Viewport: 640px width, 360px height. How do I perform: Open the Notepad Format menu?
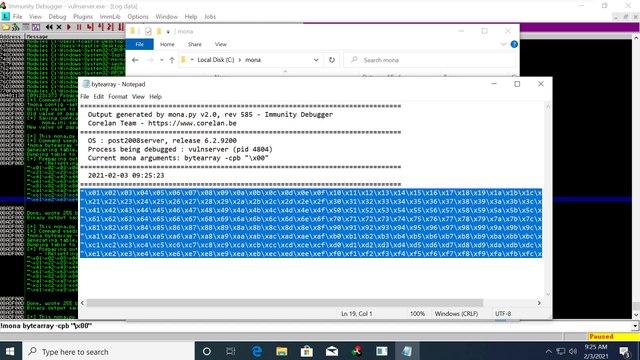[x=118, y=97]
